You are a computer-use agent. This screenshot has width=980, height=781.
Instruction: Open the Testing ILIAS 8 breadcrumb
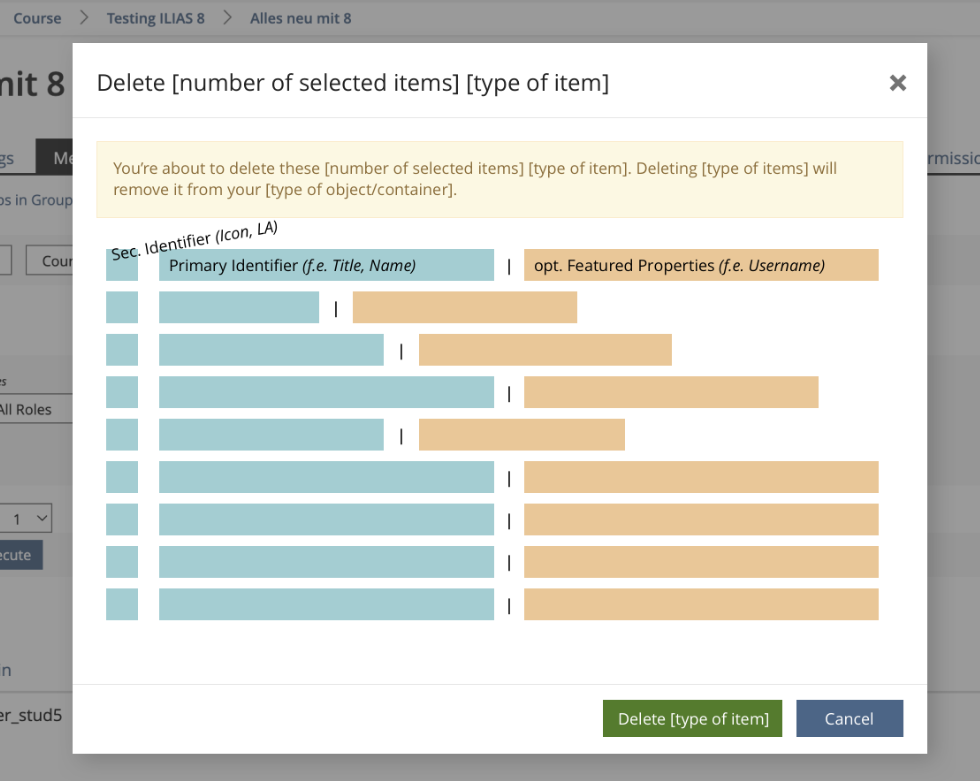click(153, 18)
